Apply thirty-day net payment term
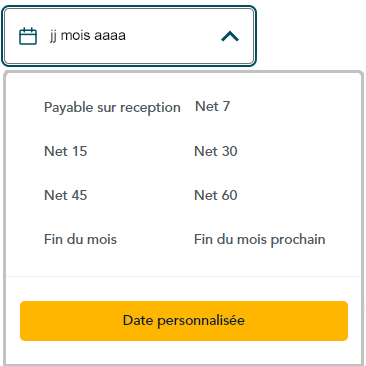Image resolution: width=366 pixels, height=366 pixels. 216,151
